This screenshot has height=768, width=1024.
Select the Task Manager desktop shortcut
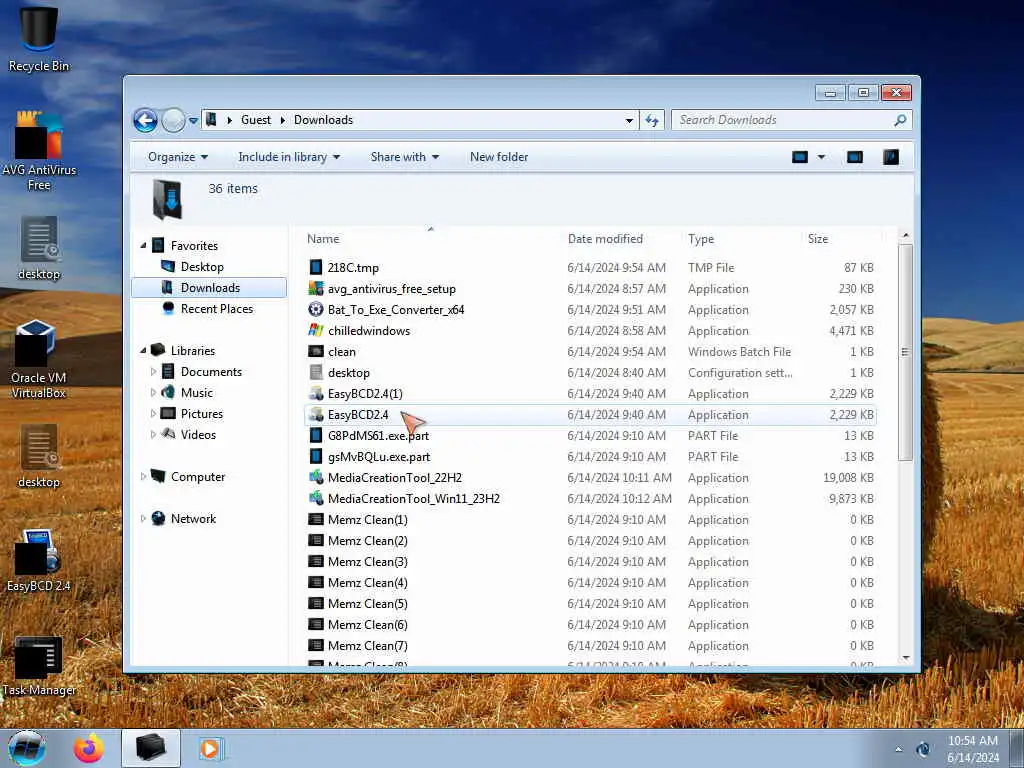39,665
